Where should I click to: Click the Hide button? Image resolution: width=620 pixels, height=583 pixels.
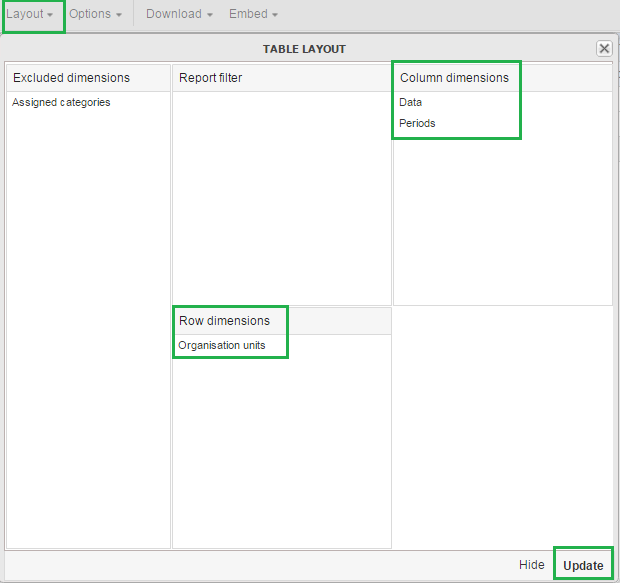[532, 565]
